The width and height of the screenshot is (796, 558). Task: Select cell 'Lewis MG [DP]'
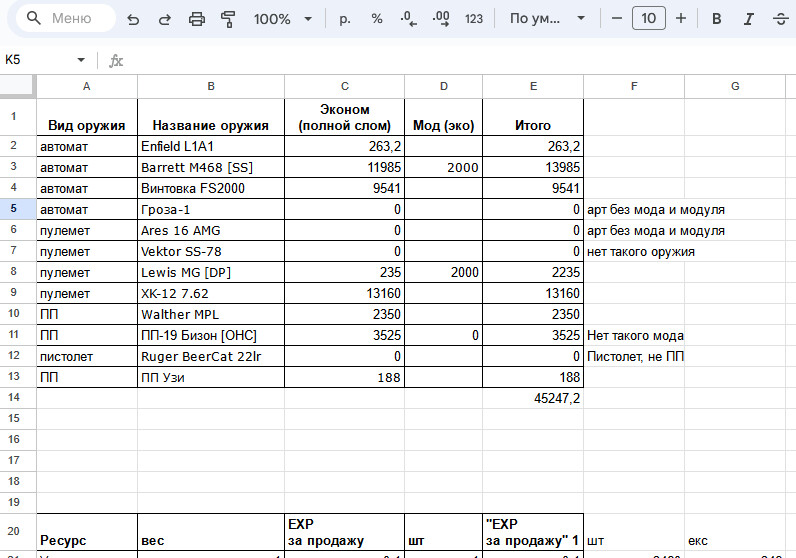(211, 272)
